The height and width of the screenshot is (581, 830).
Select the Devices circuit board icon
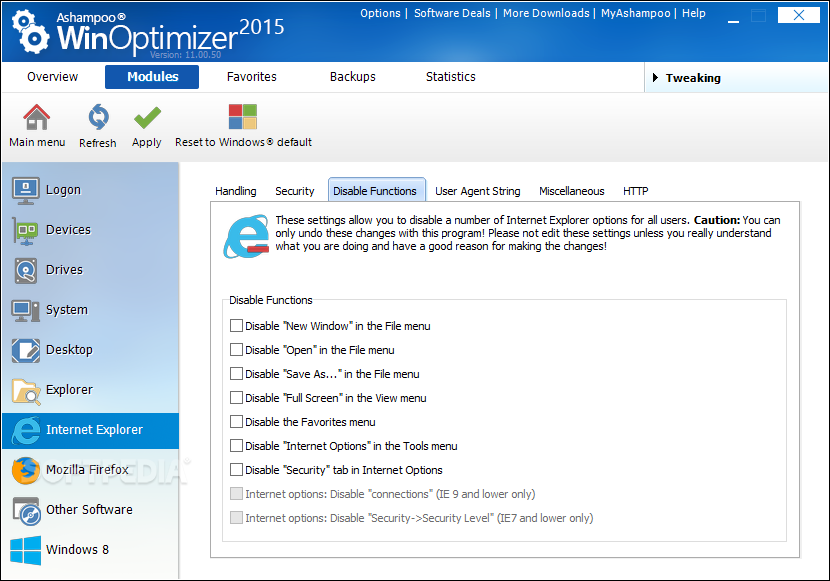25,231
